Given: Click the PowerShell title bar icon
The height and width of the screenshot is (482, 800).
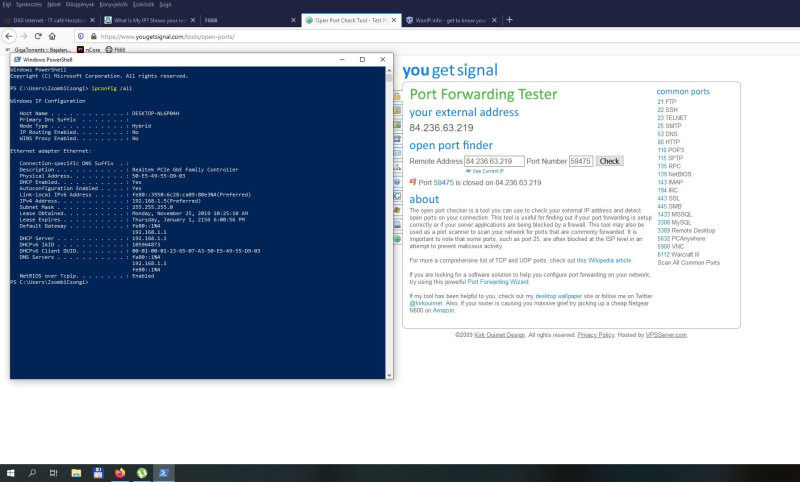Looking at the screenshot, I should point(17,59).
